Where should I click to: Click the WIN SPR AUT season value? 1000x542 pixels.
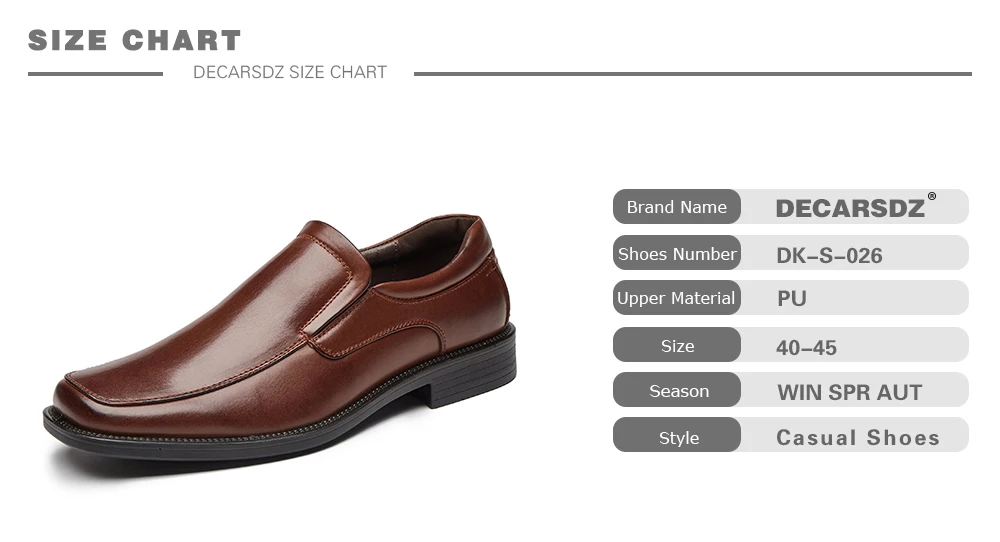coord(849,392)
